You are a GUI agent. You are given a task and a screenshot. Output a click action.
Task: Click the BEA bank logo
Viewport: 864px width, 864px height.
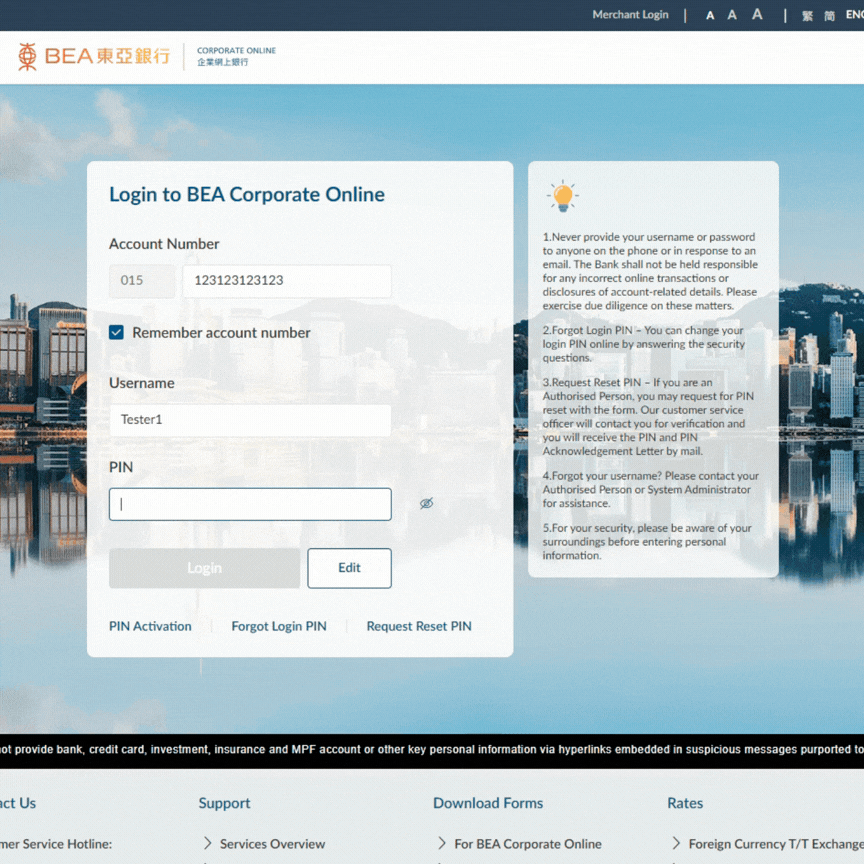94,56
